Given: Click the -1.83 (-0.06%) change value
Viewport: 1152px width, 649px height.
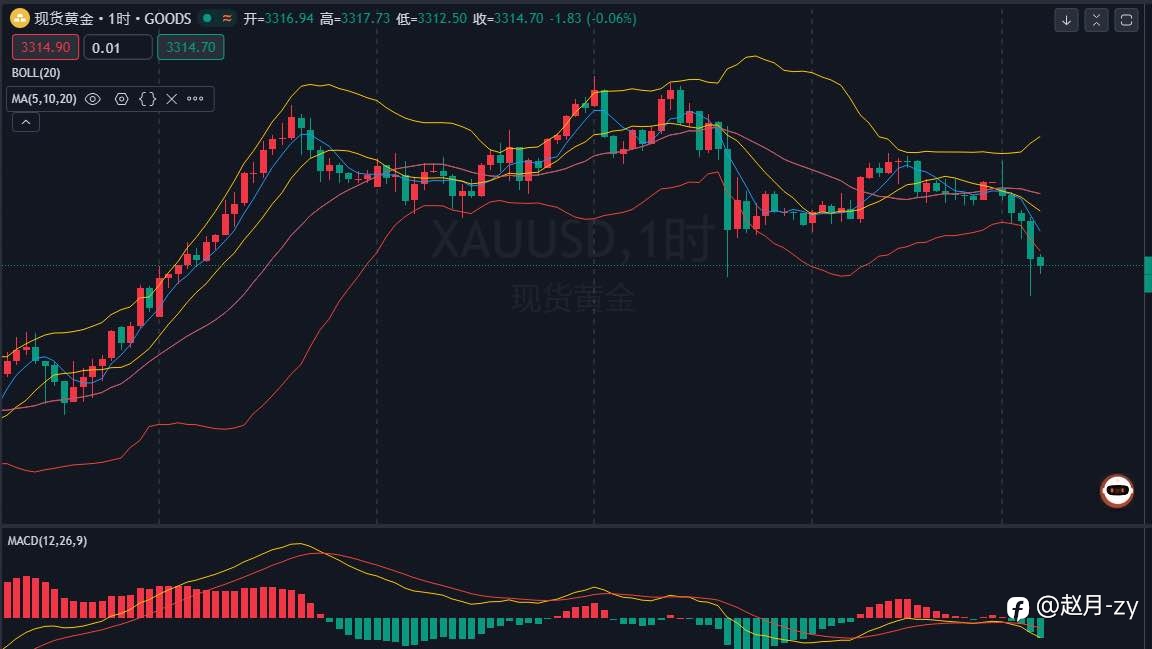Looking at the screenshot, I should (592, 18).
